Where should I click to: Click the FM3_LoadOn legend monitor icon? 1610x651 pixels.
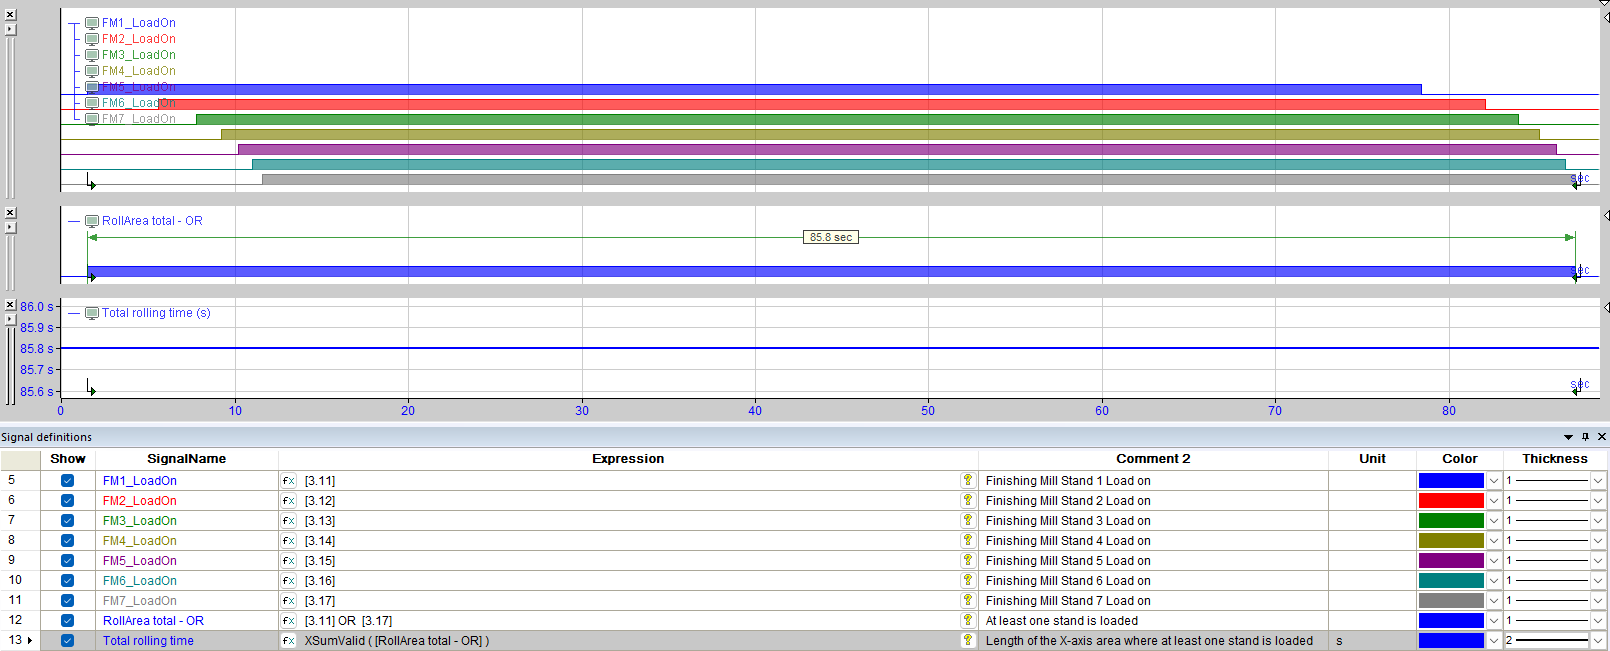coord(92,55)
